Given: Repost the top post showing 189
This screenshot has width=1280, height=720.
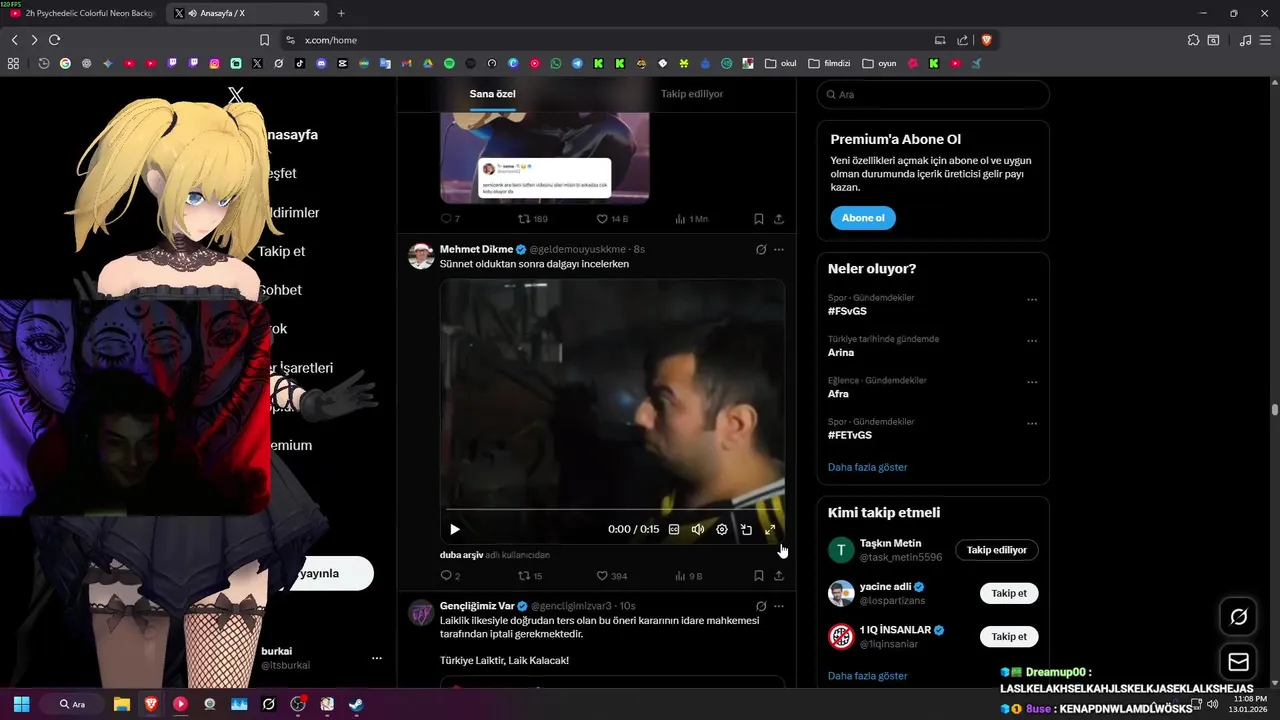Looking at the screenshot, I should (532, 219).
